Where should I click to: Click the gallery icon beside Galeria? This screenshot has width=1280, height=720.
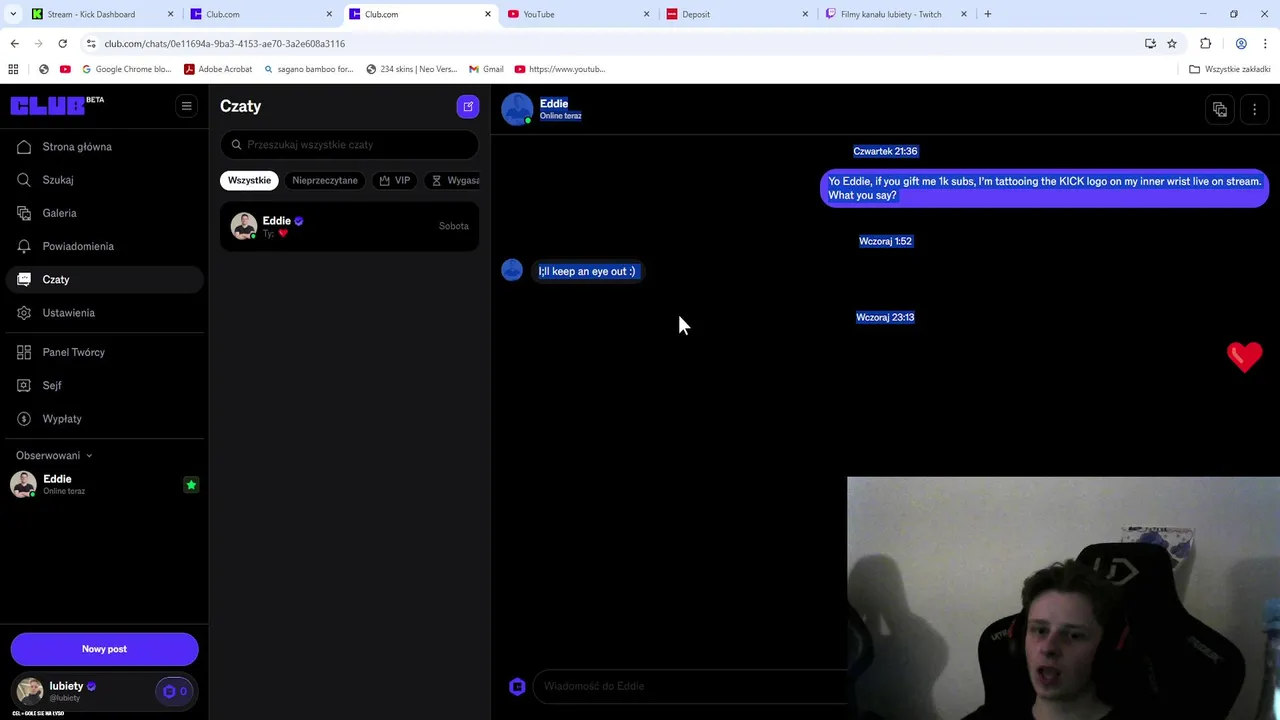point(24,213)
